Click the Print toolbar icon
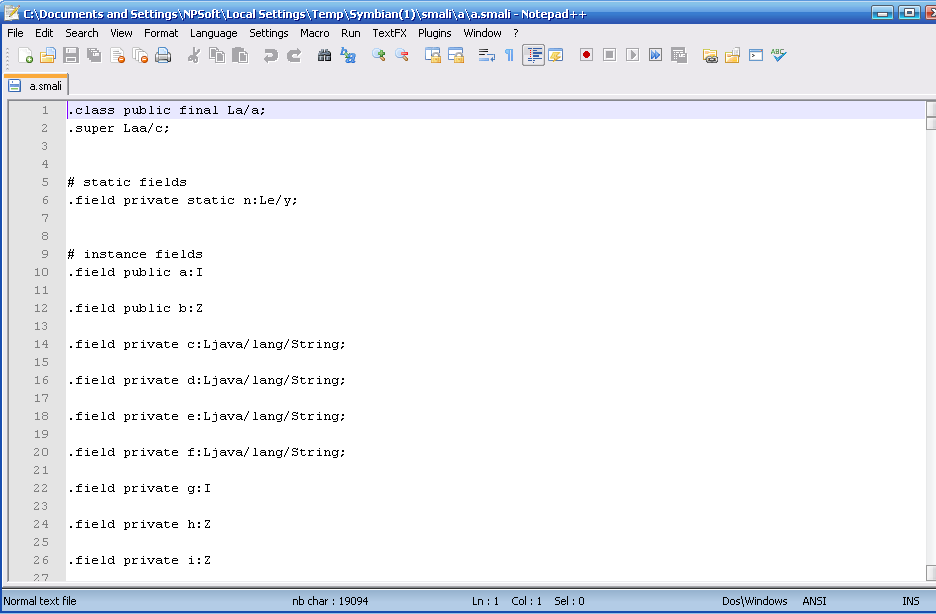This screenshot has width=936, height=614. (x=163, y=55)
